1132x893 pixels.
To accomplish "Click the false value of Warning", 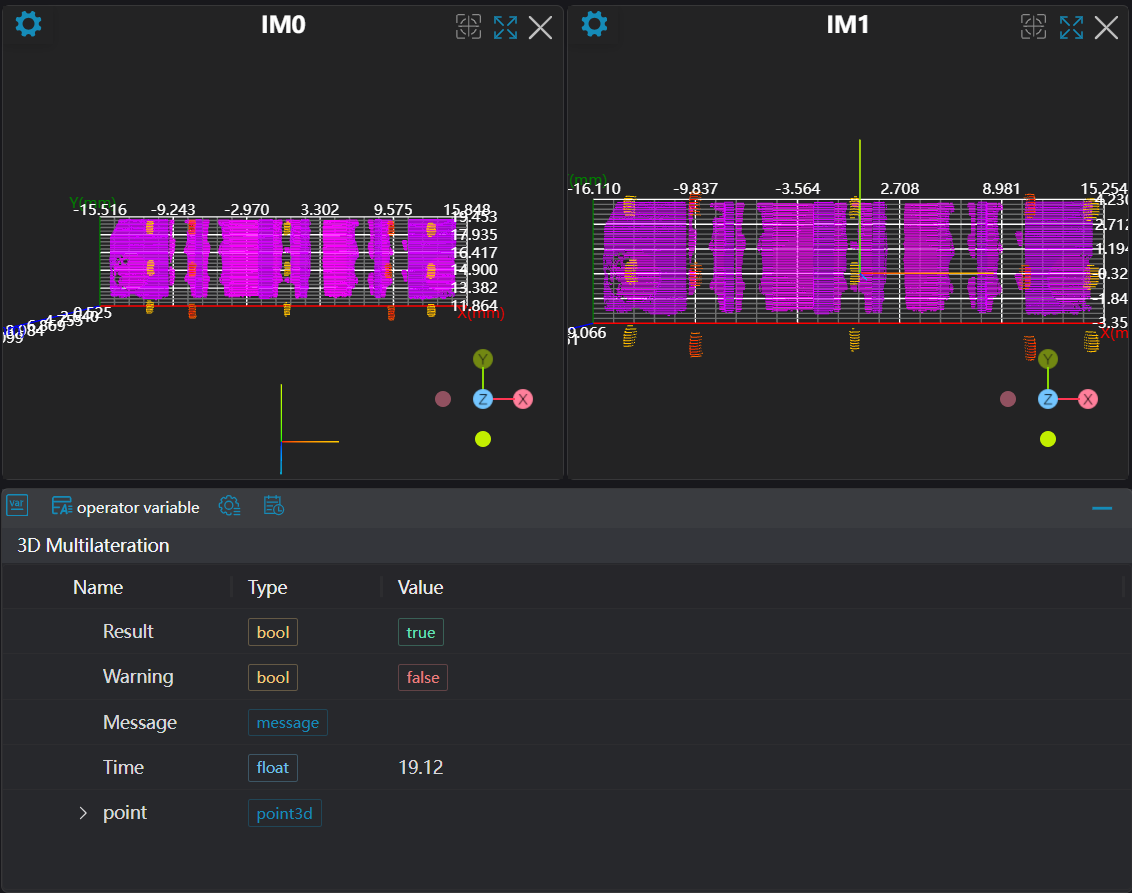I will pos(423,677).
